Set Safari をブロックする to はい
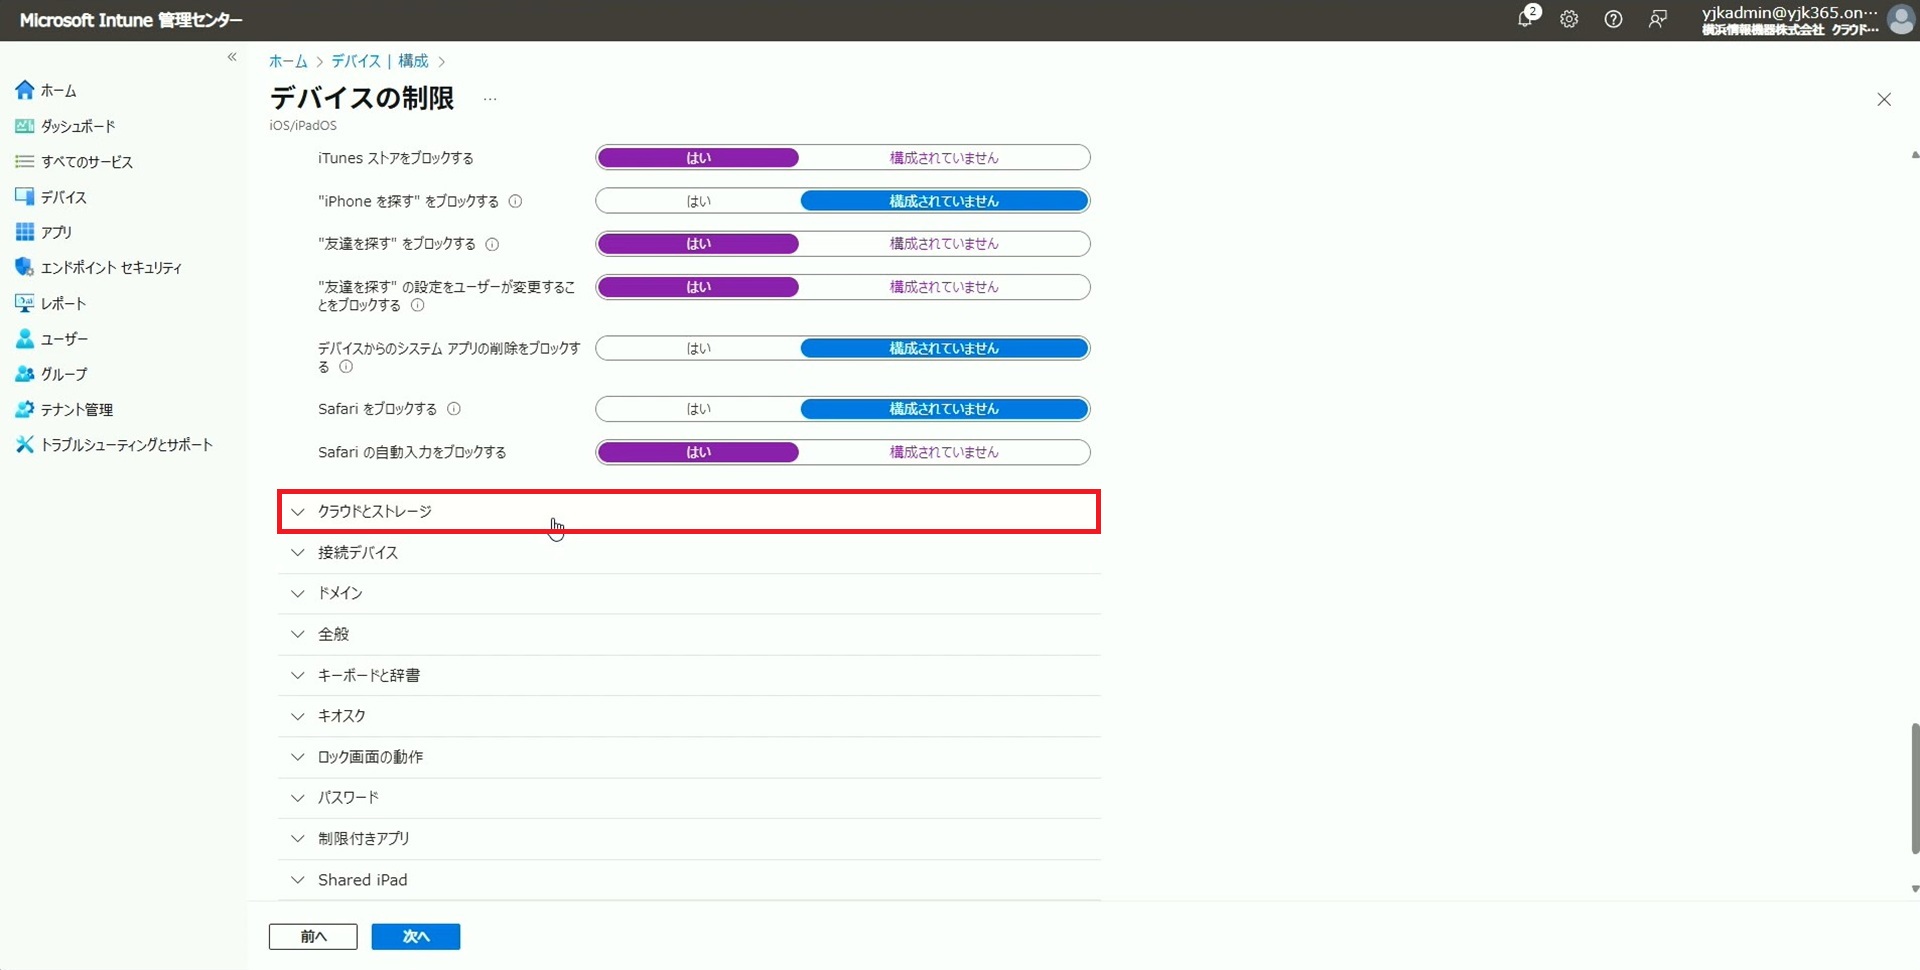1920x970 pixels. (x=698, y=409)
